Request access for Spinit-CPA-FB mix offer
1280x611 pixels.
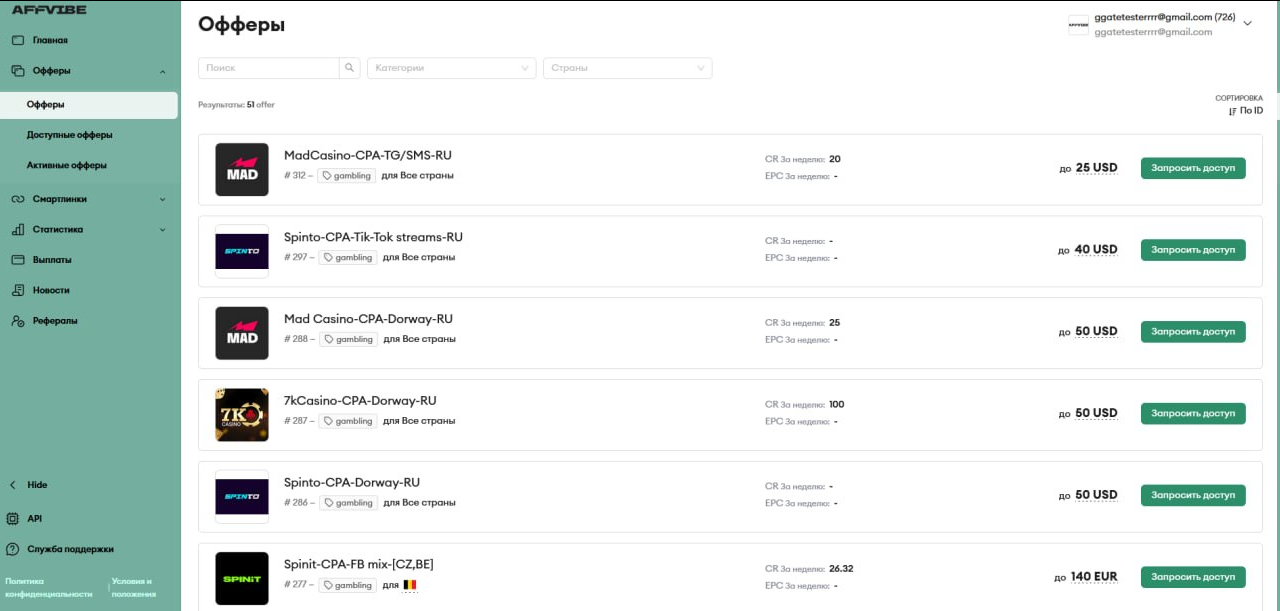1193,577
